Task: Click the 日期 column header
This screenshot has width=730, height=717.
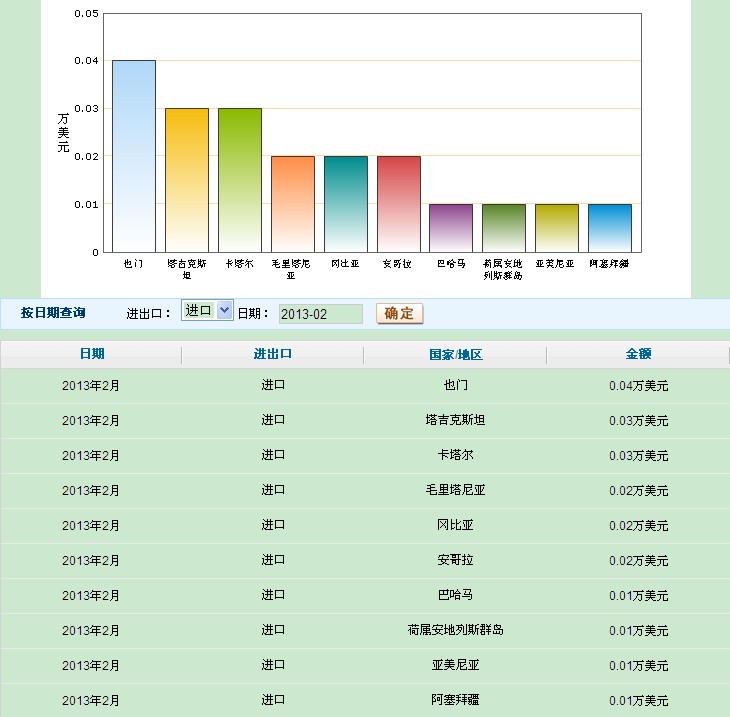Action: click(92, 354)
